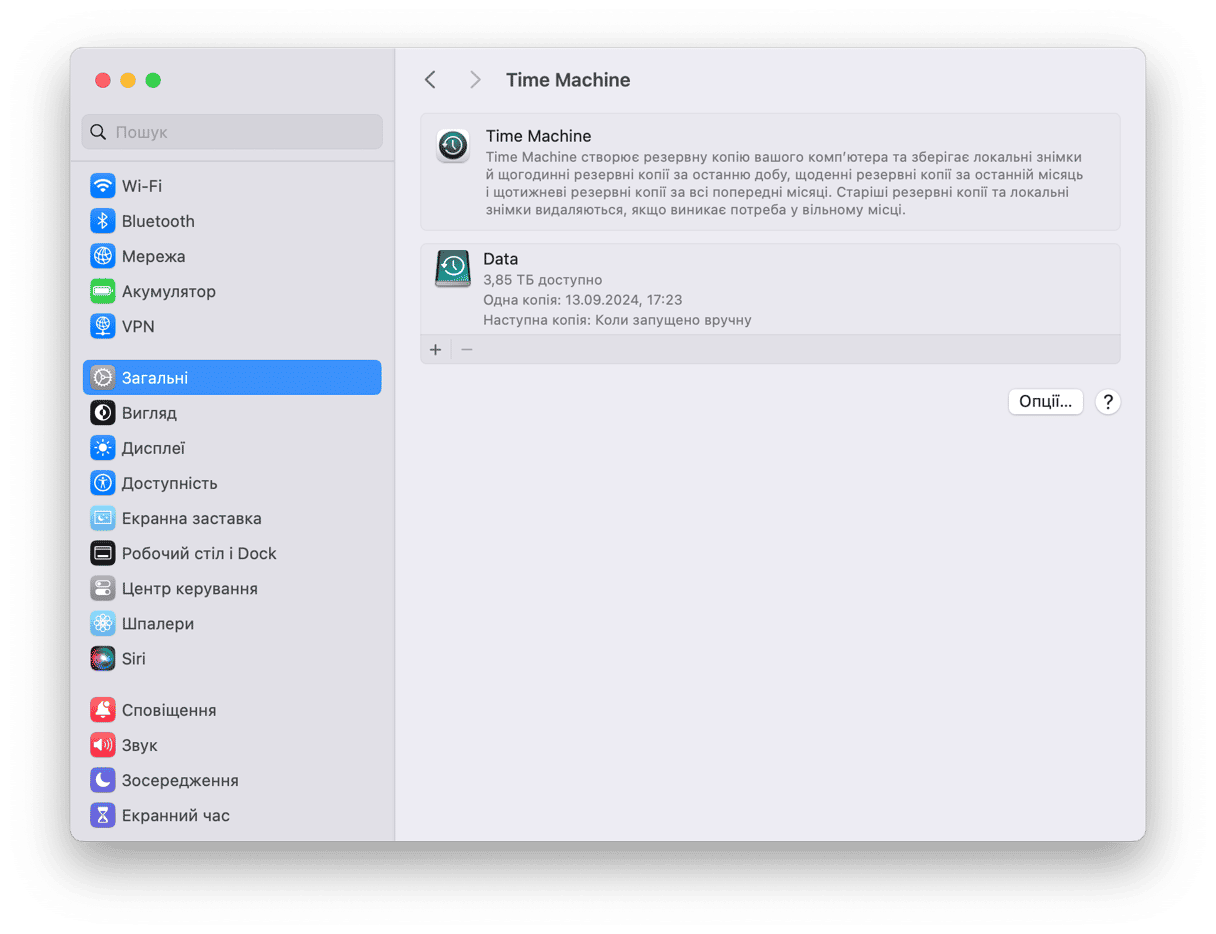Screen dimensions: 1216x934
Task: Close the System Settings window
Action: [102, 80]
